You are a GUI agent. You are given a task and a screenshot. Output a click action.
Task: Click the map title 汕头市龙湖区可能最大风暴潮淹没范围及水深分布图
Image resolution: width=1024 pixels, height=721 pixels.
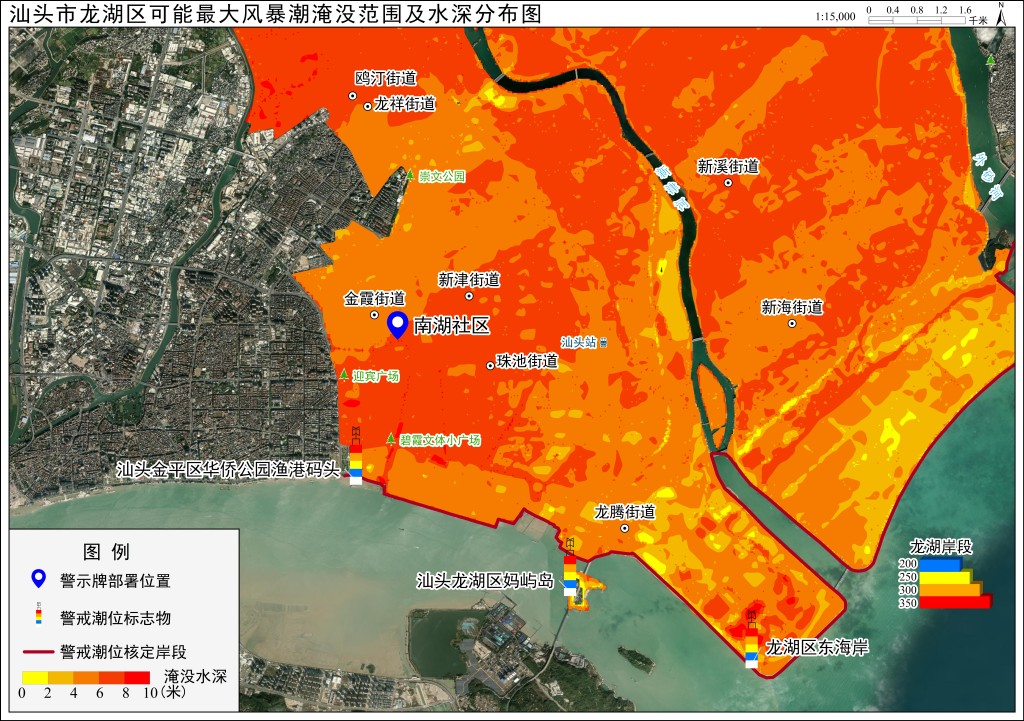click(275, 14)
